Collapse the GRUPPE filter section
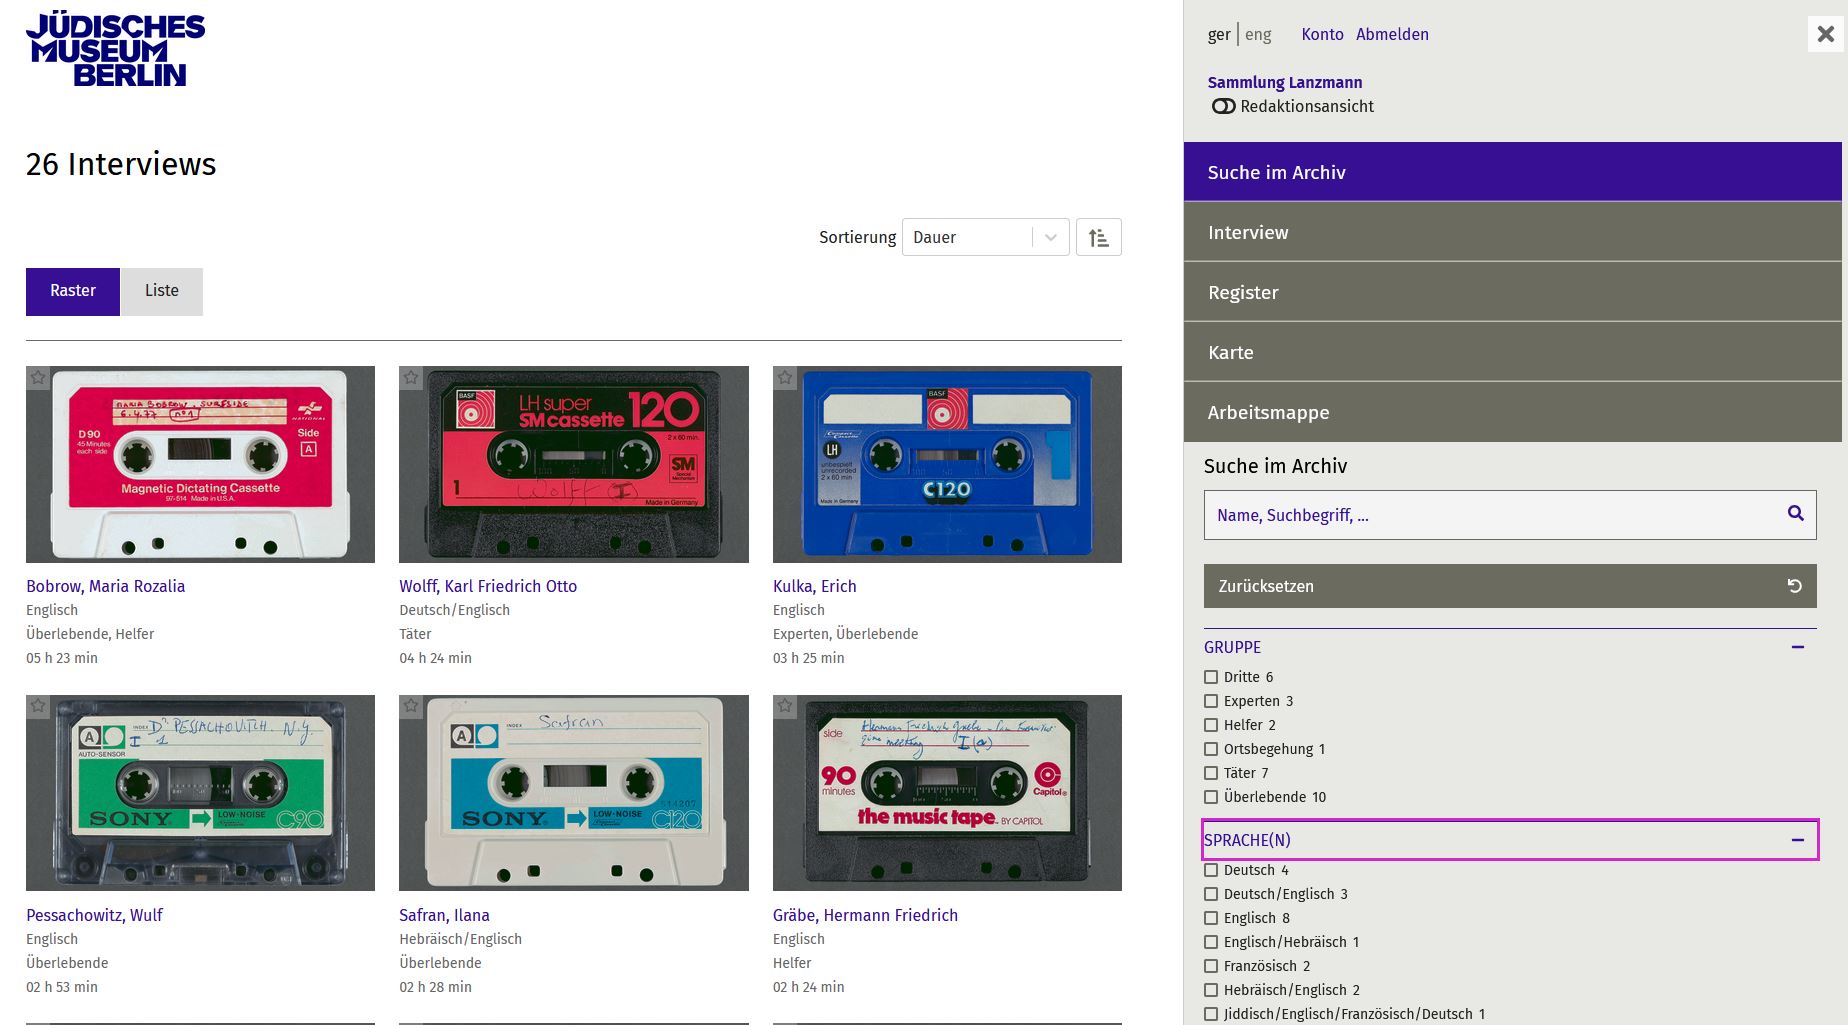This screenshot has width=1848, height=1025. click(1797, 647)
